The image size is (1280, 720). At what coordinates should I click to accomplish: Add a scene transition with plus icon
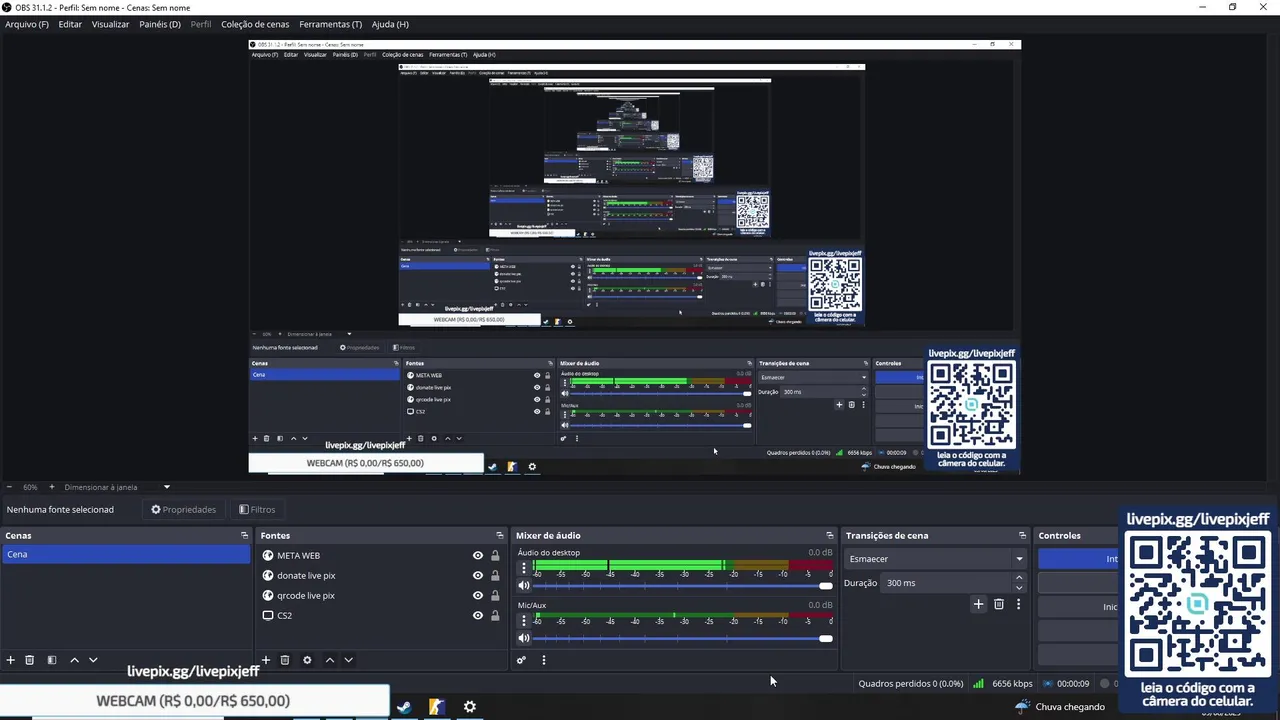point(978,604)
